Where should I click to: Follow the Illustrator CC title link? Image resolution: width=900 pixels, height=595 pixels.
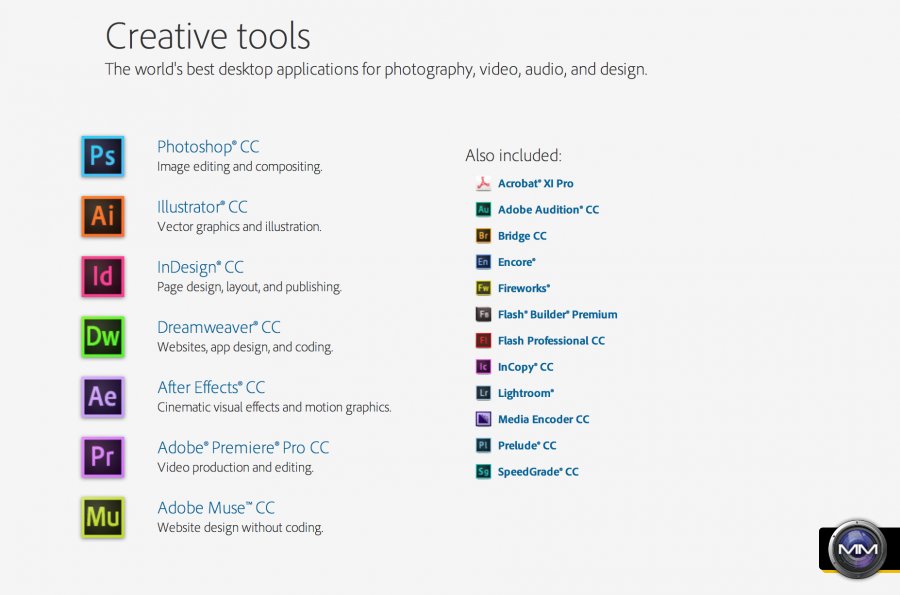coord(202,207)
